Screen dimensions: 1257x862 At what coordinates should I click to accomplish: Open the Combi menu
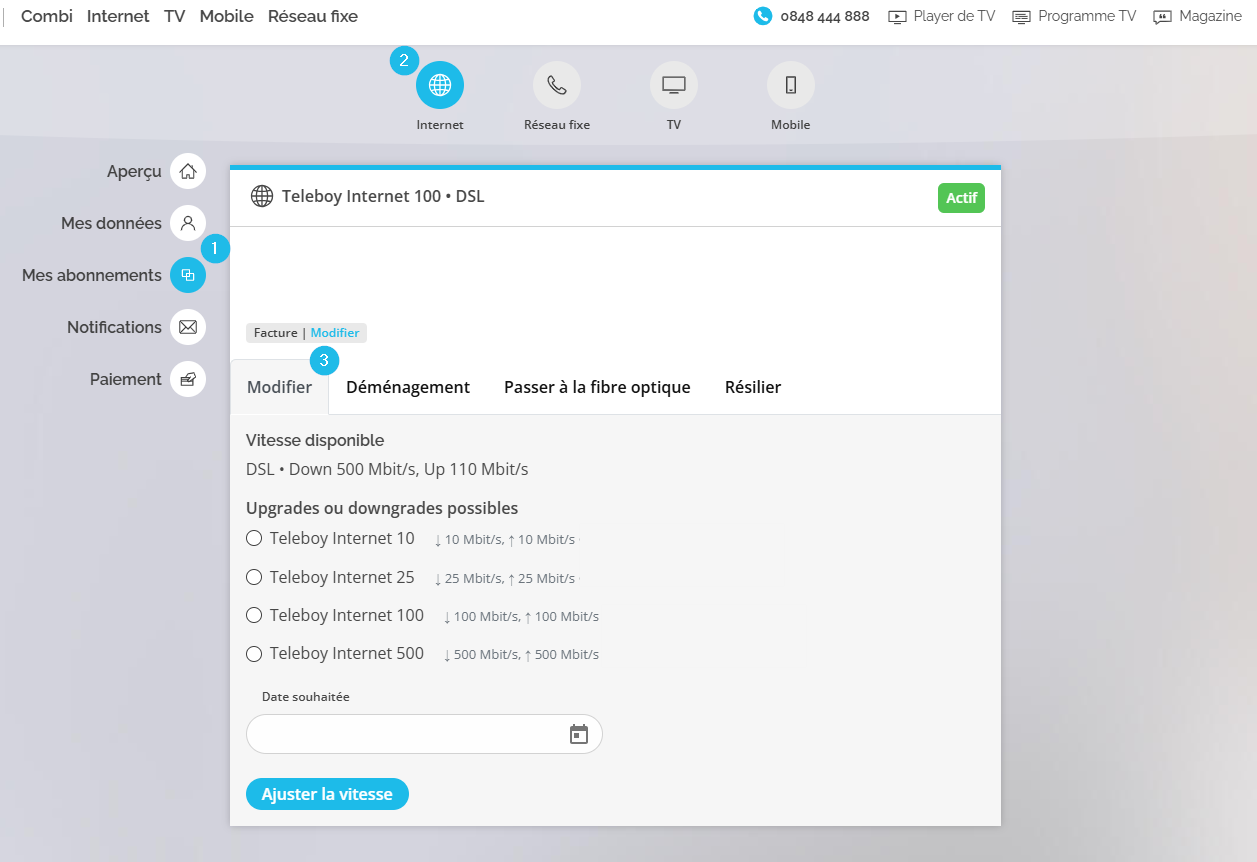click(x=47, y=16)
